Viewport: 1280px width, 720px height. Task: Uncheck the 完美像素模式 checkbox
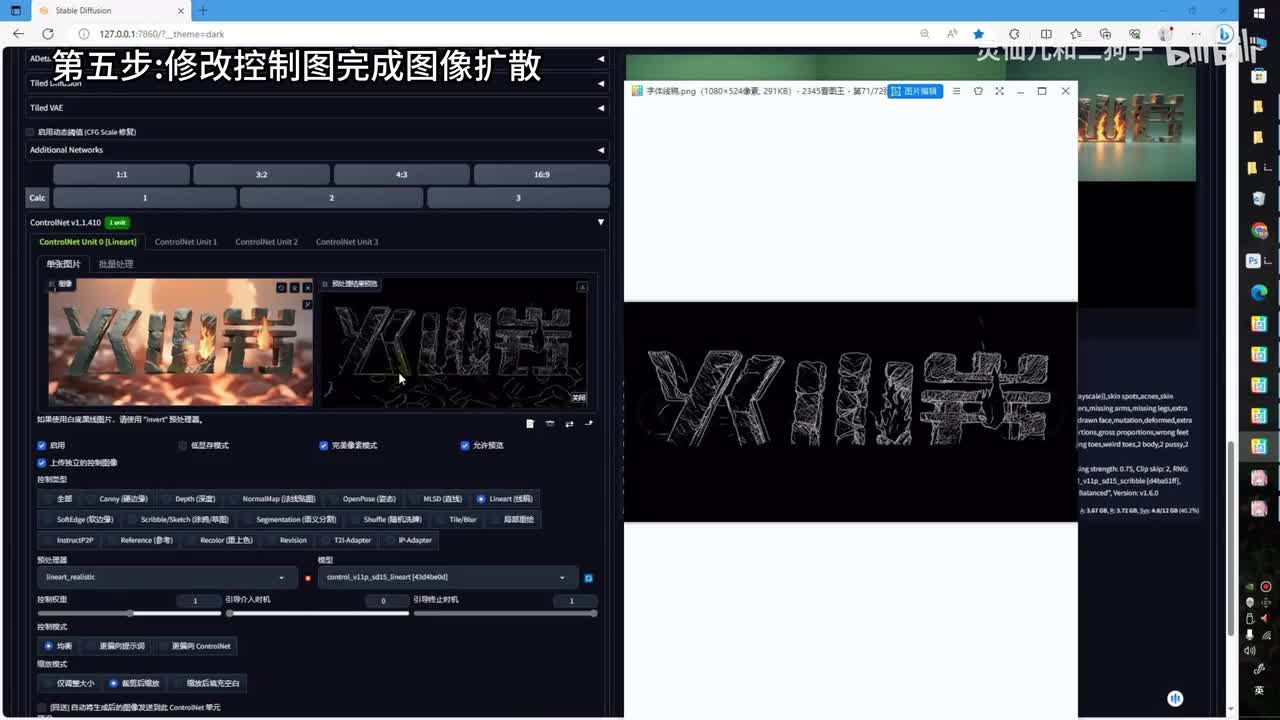(x=324, y=445)
